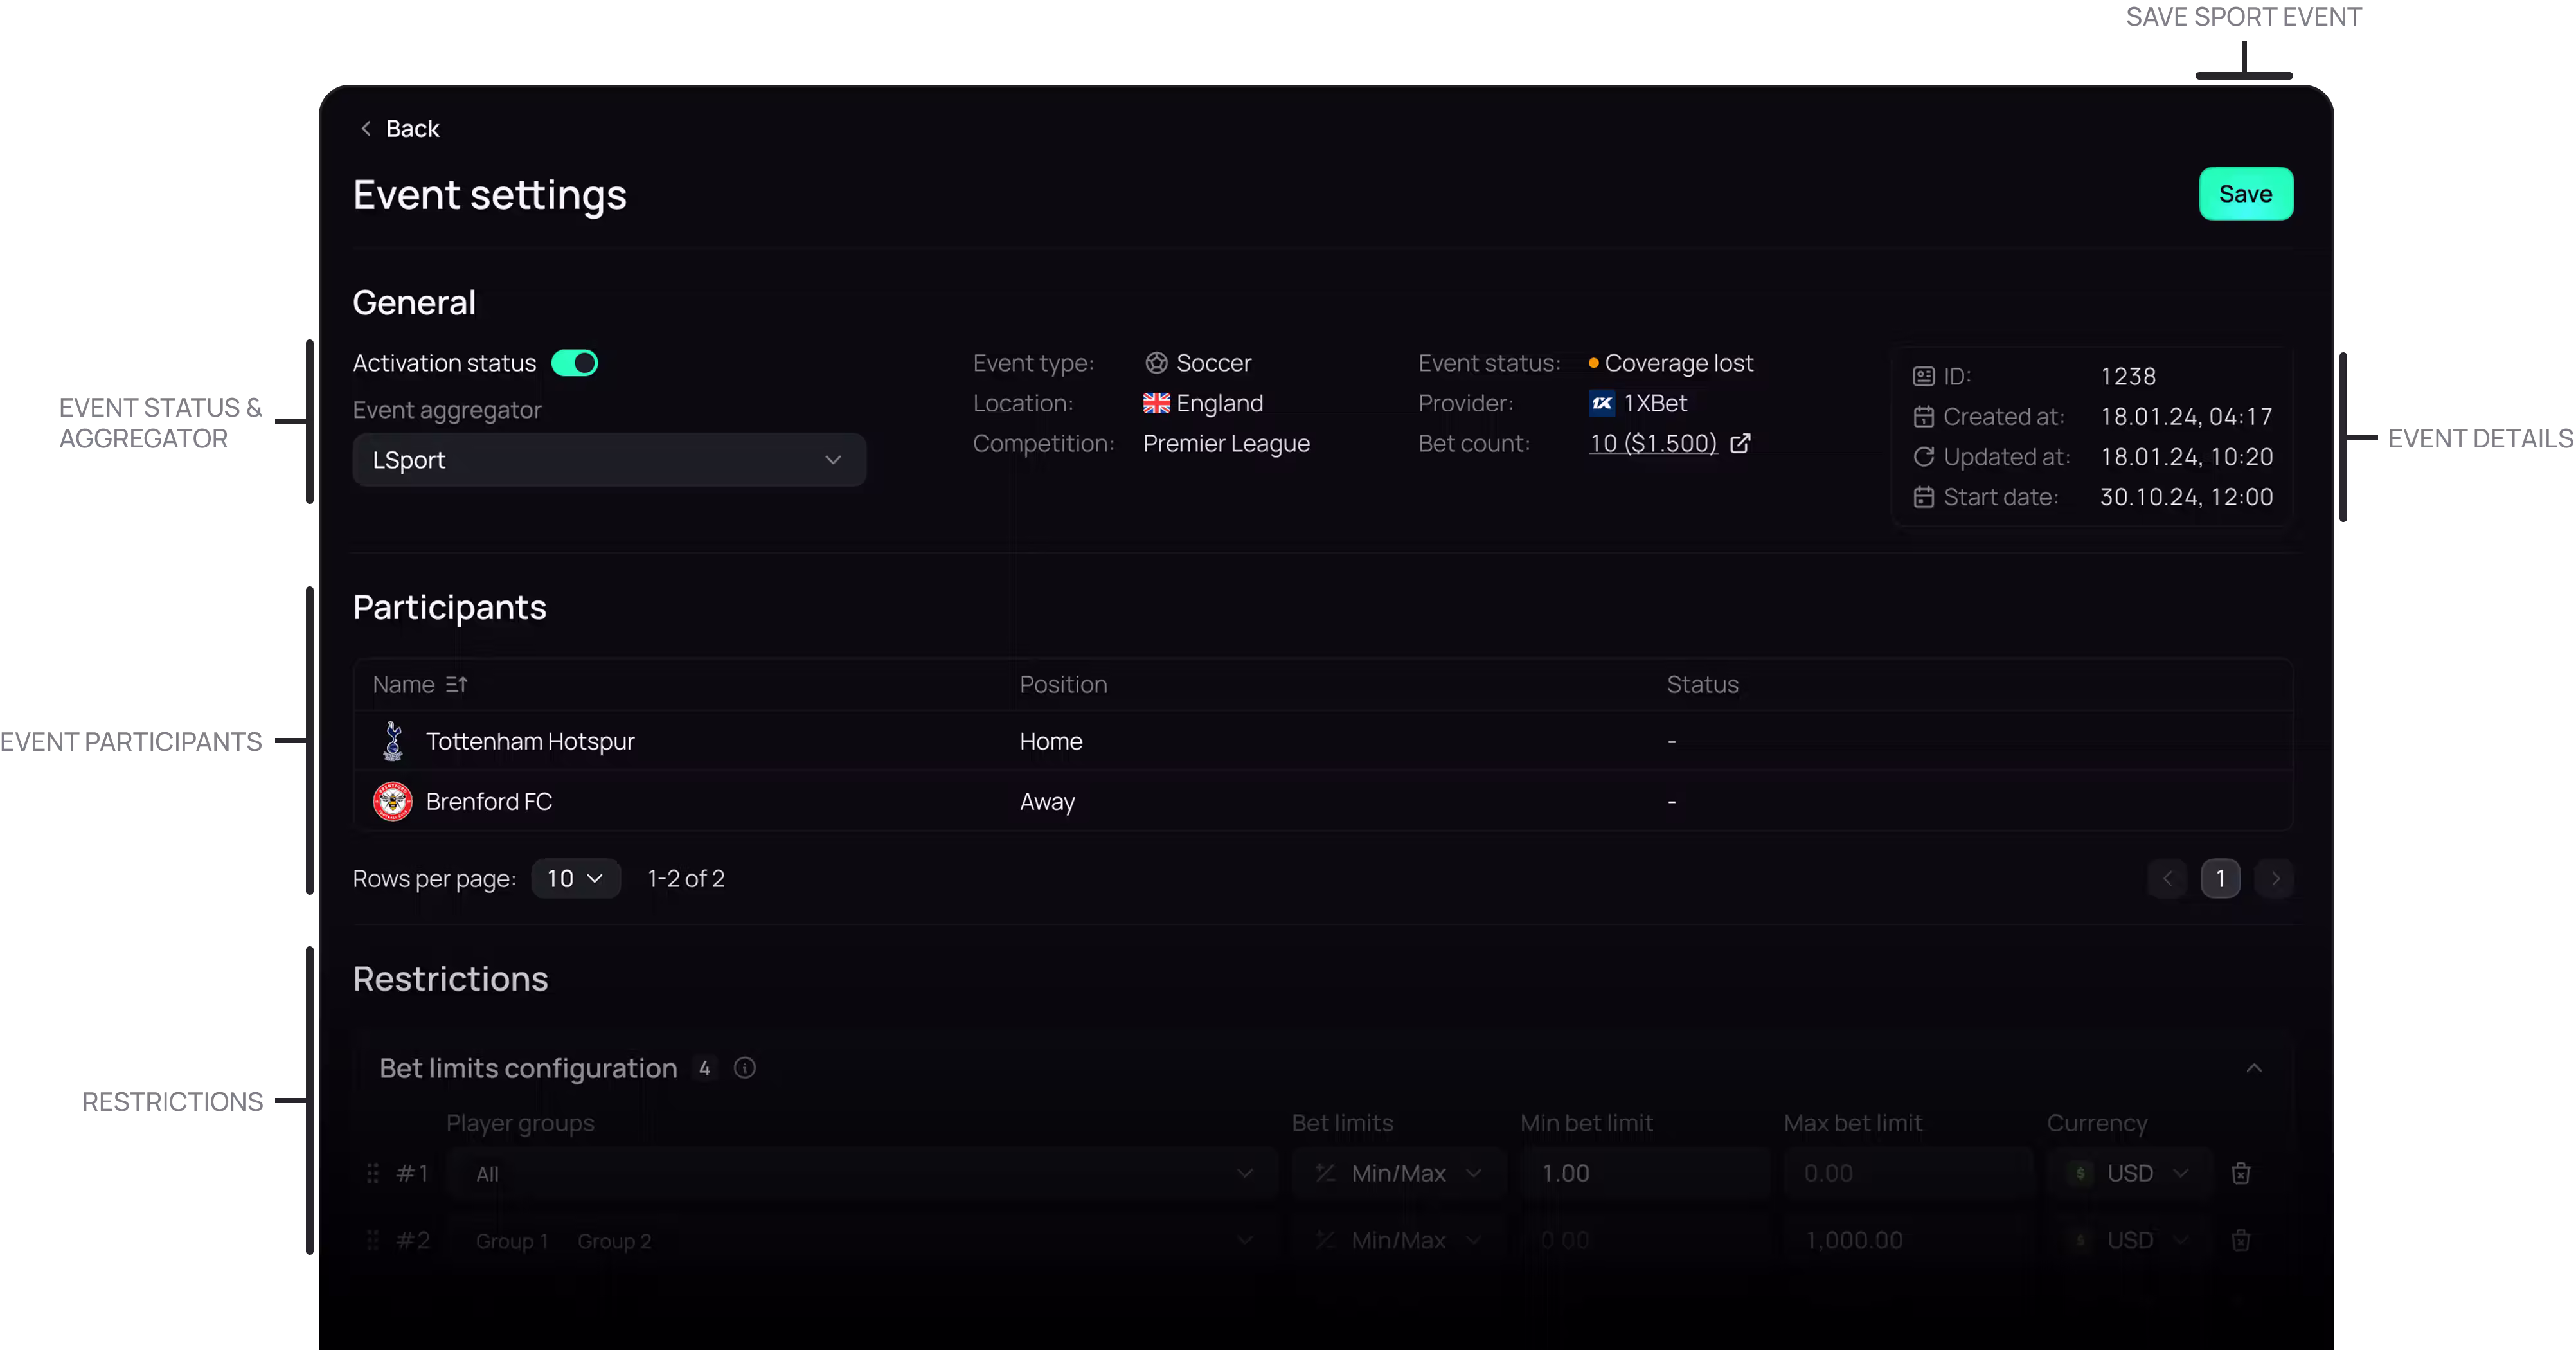
Task: Click the Coverage lost event status
Action: (1670, 363)
